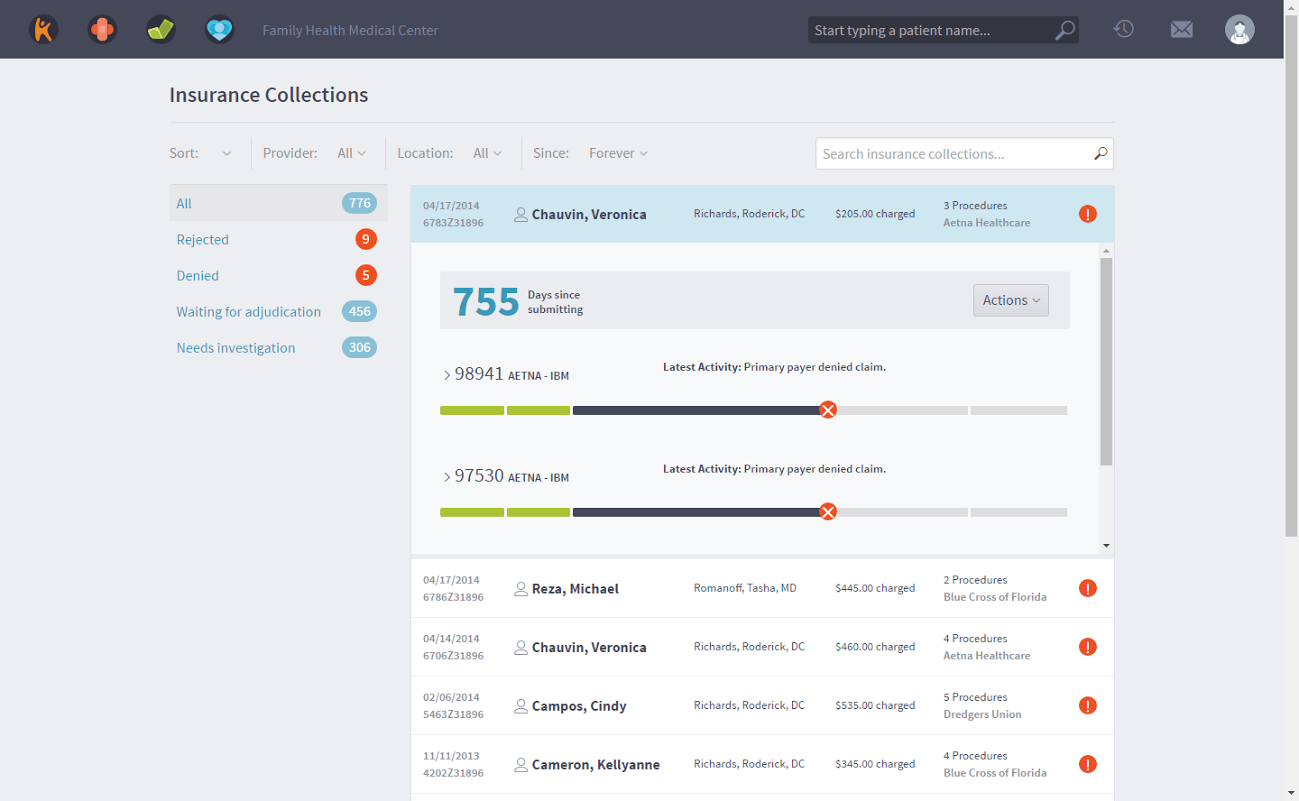This screenshot has width=1299, height=801.
Task: Click the history clock icon
Action: tap(1123, 30)
